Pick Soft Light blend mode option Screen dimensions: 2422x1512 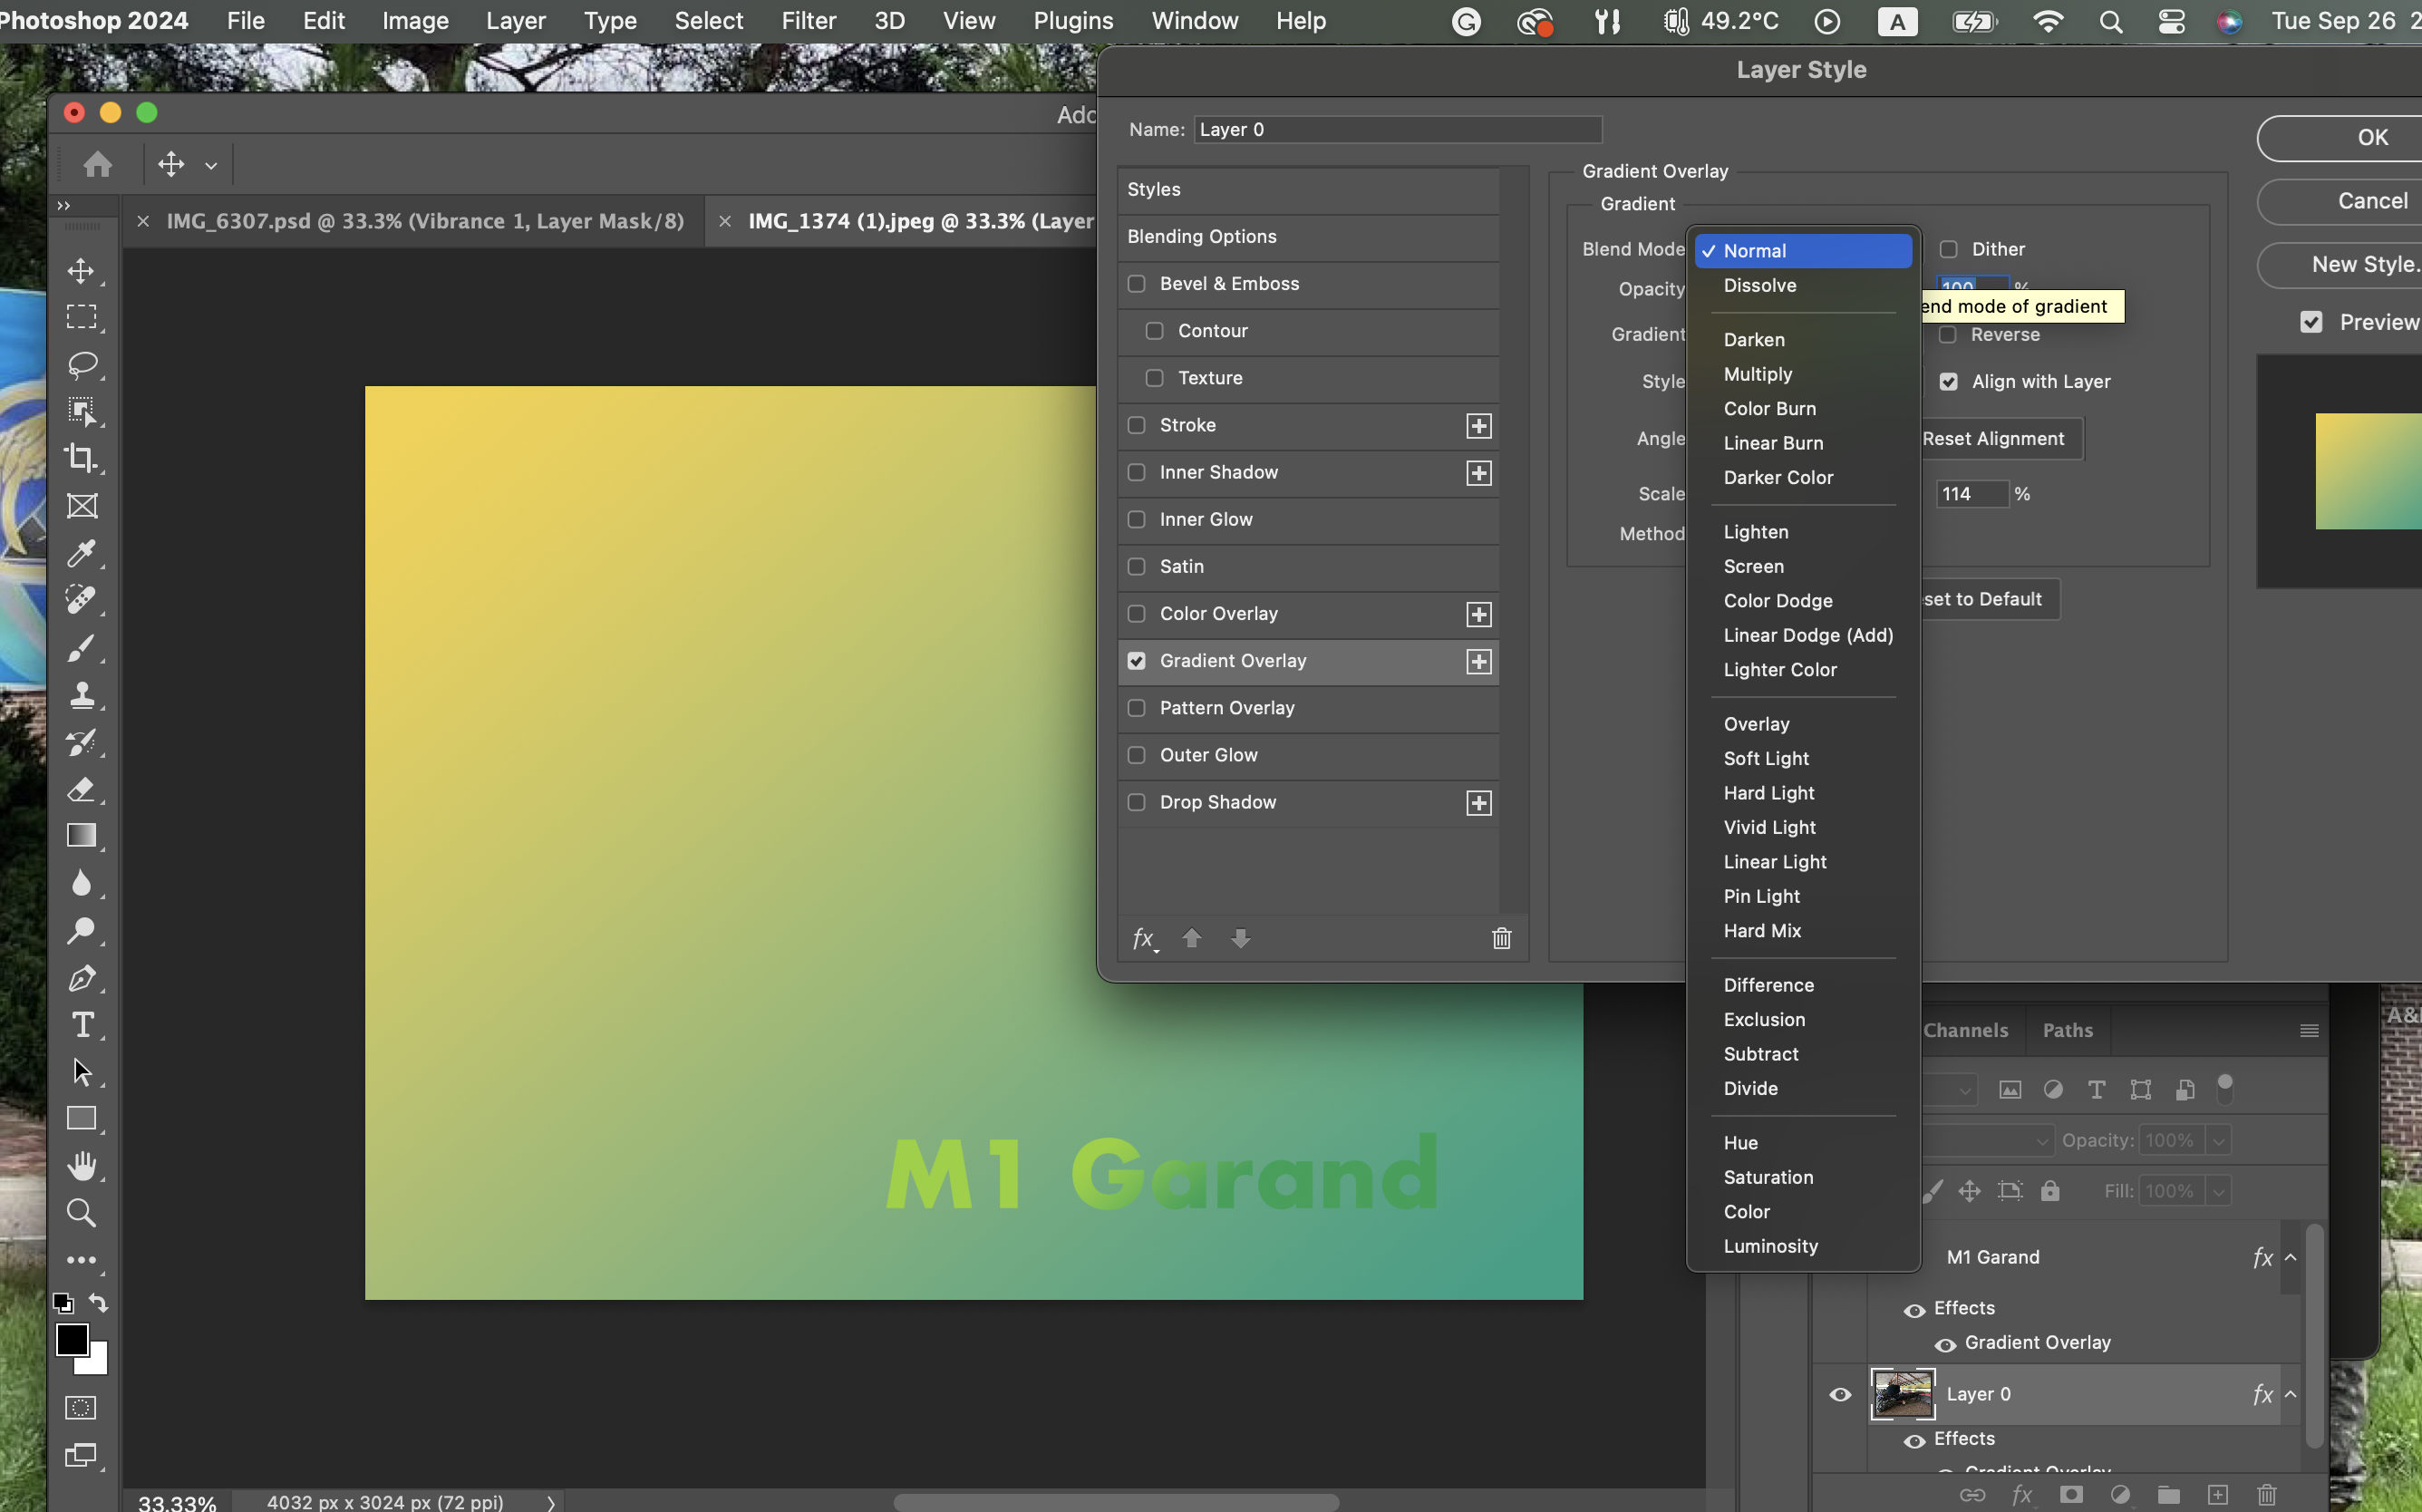[x=1765, y=758]
